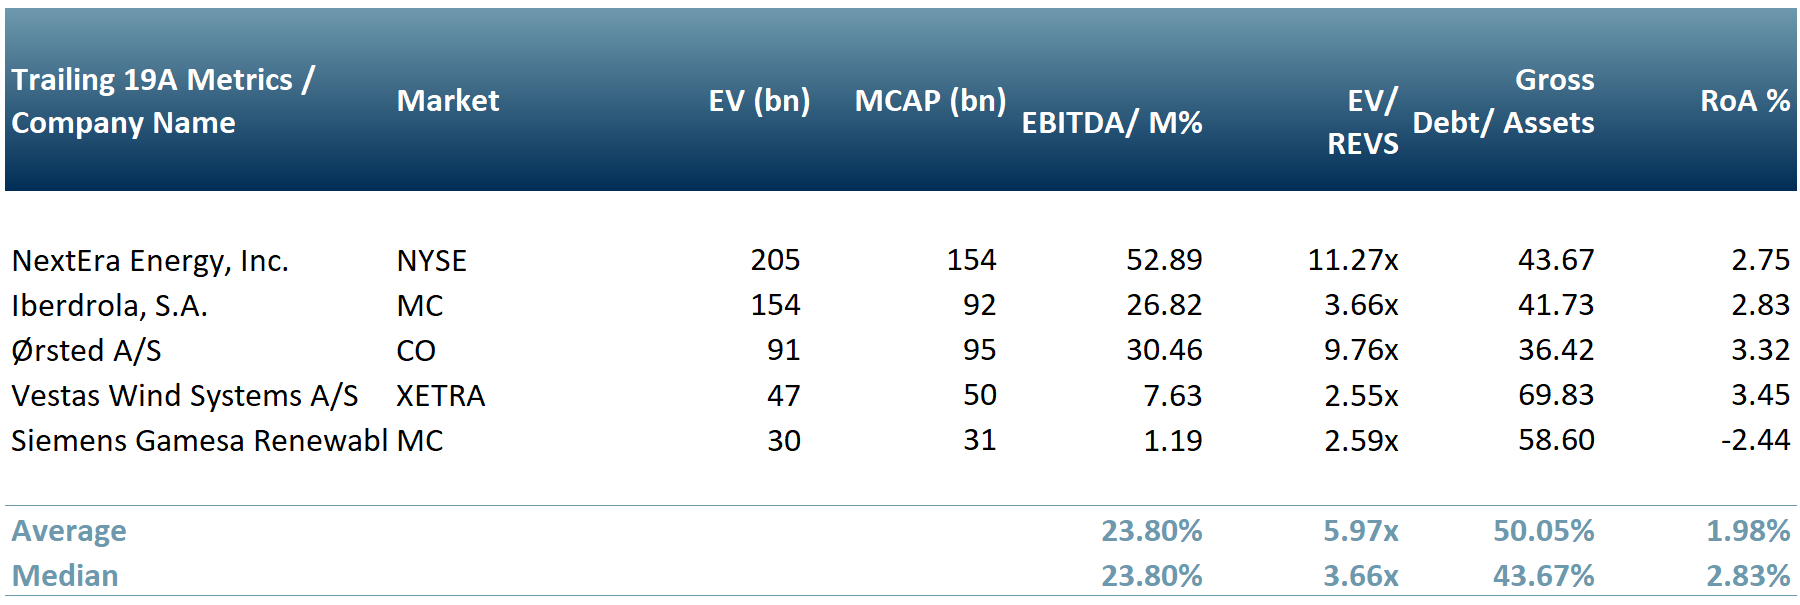Click the Trailing 19A Metrics header cell

(x=163, y=101)
